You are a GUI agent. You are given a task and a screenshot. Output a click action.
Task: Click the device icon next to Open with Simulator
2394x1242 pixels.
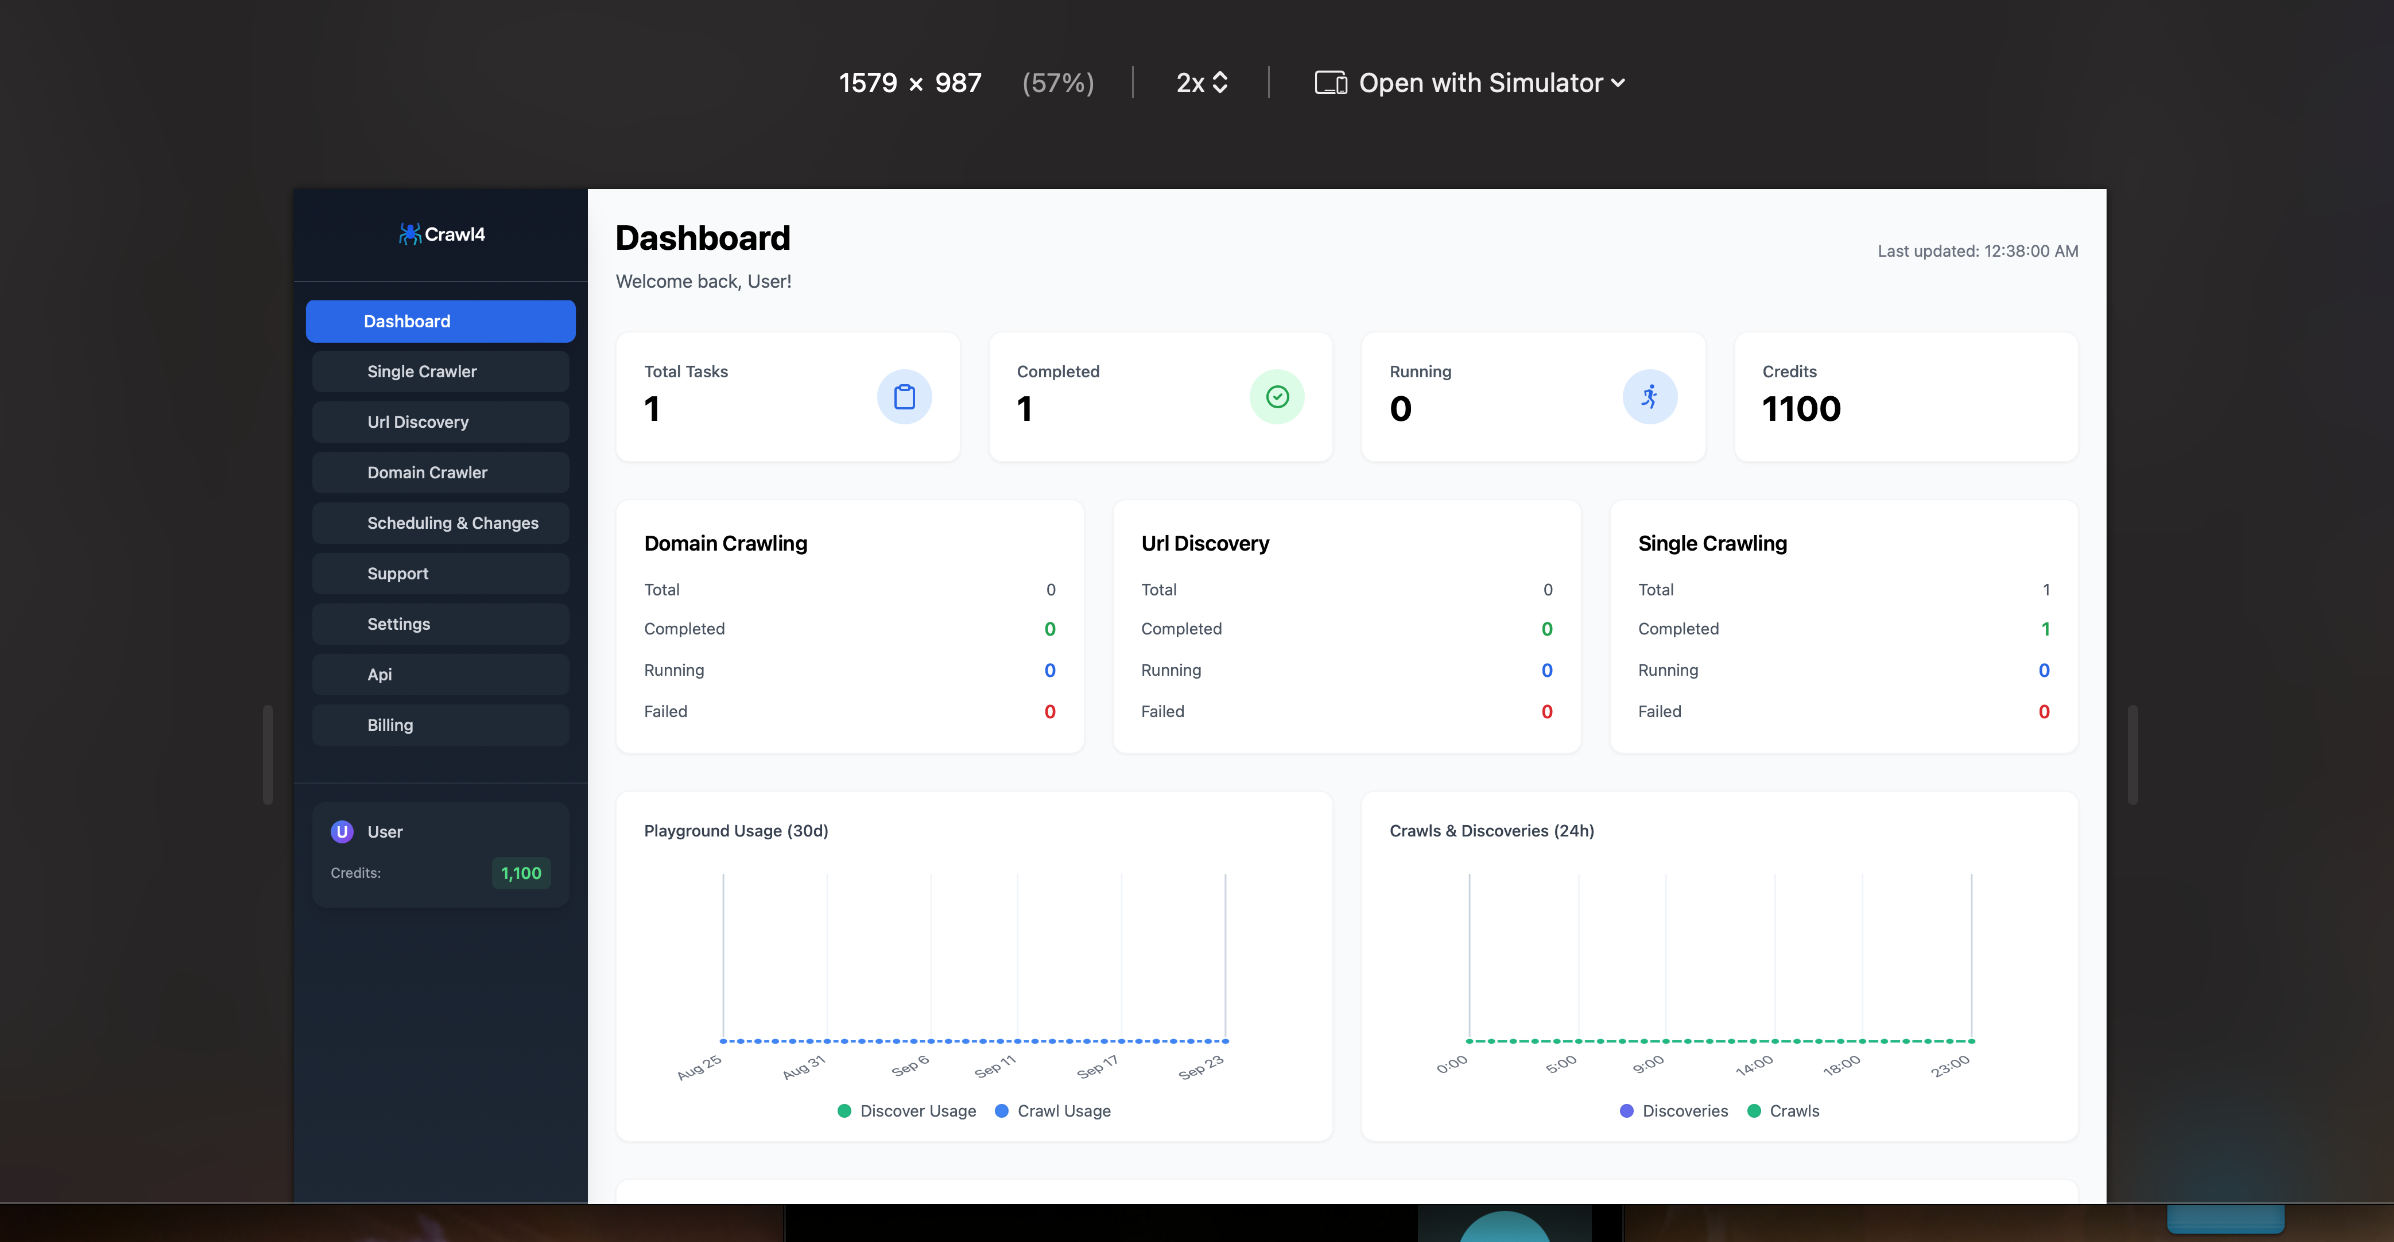point(1330,82)
